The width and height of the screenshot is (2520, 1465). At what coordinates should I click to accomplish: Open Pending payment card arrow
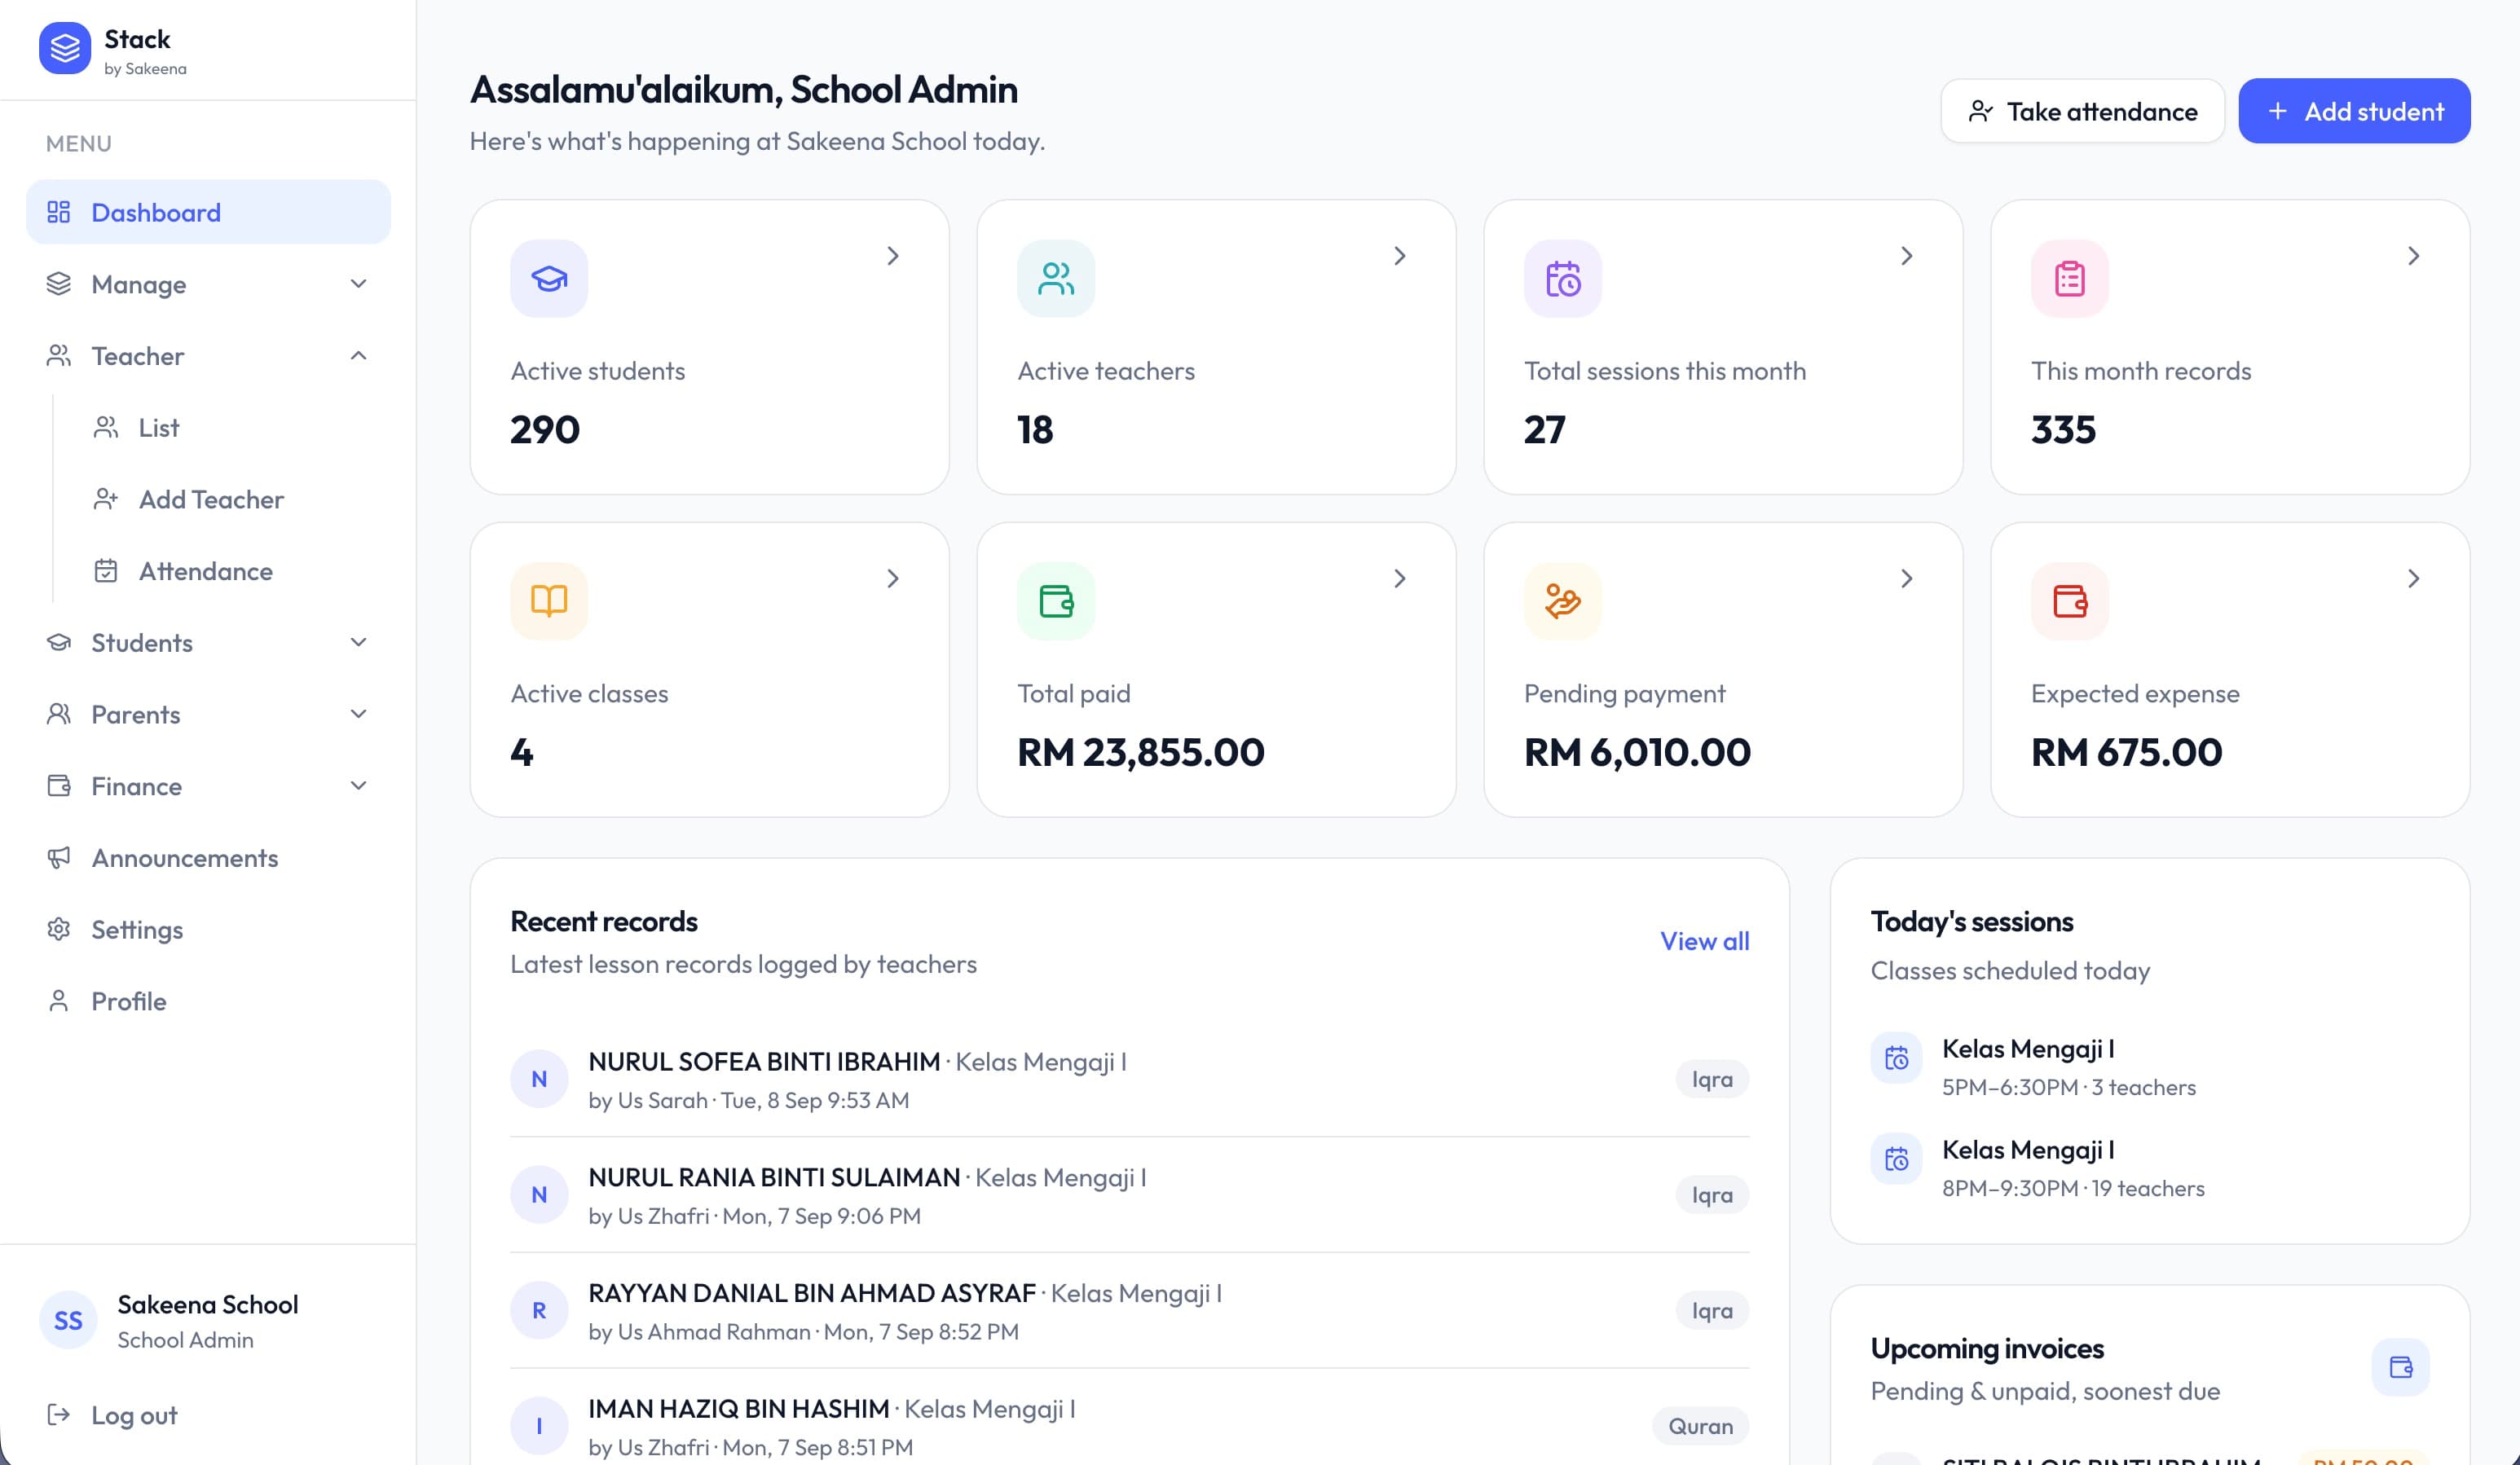pos(1907,579)
